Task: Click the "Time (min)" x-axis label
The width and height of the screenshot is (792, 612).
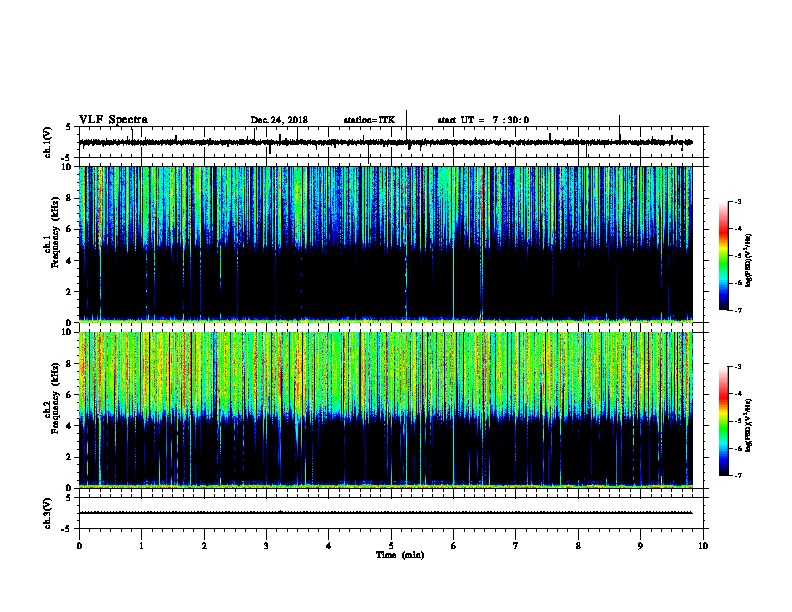Action: 400,555
